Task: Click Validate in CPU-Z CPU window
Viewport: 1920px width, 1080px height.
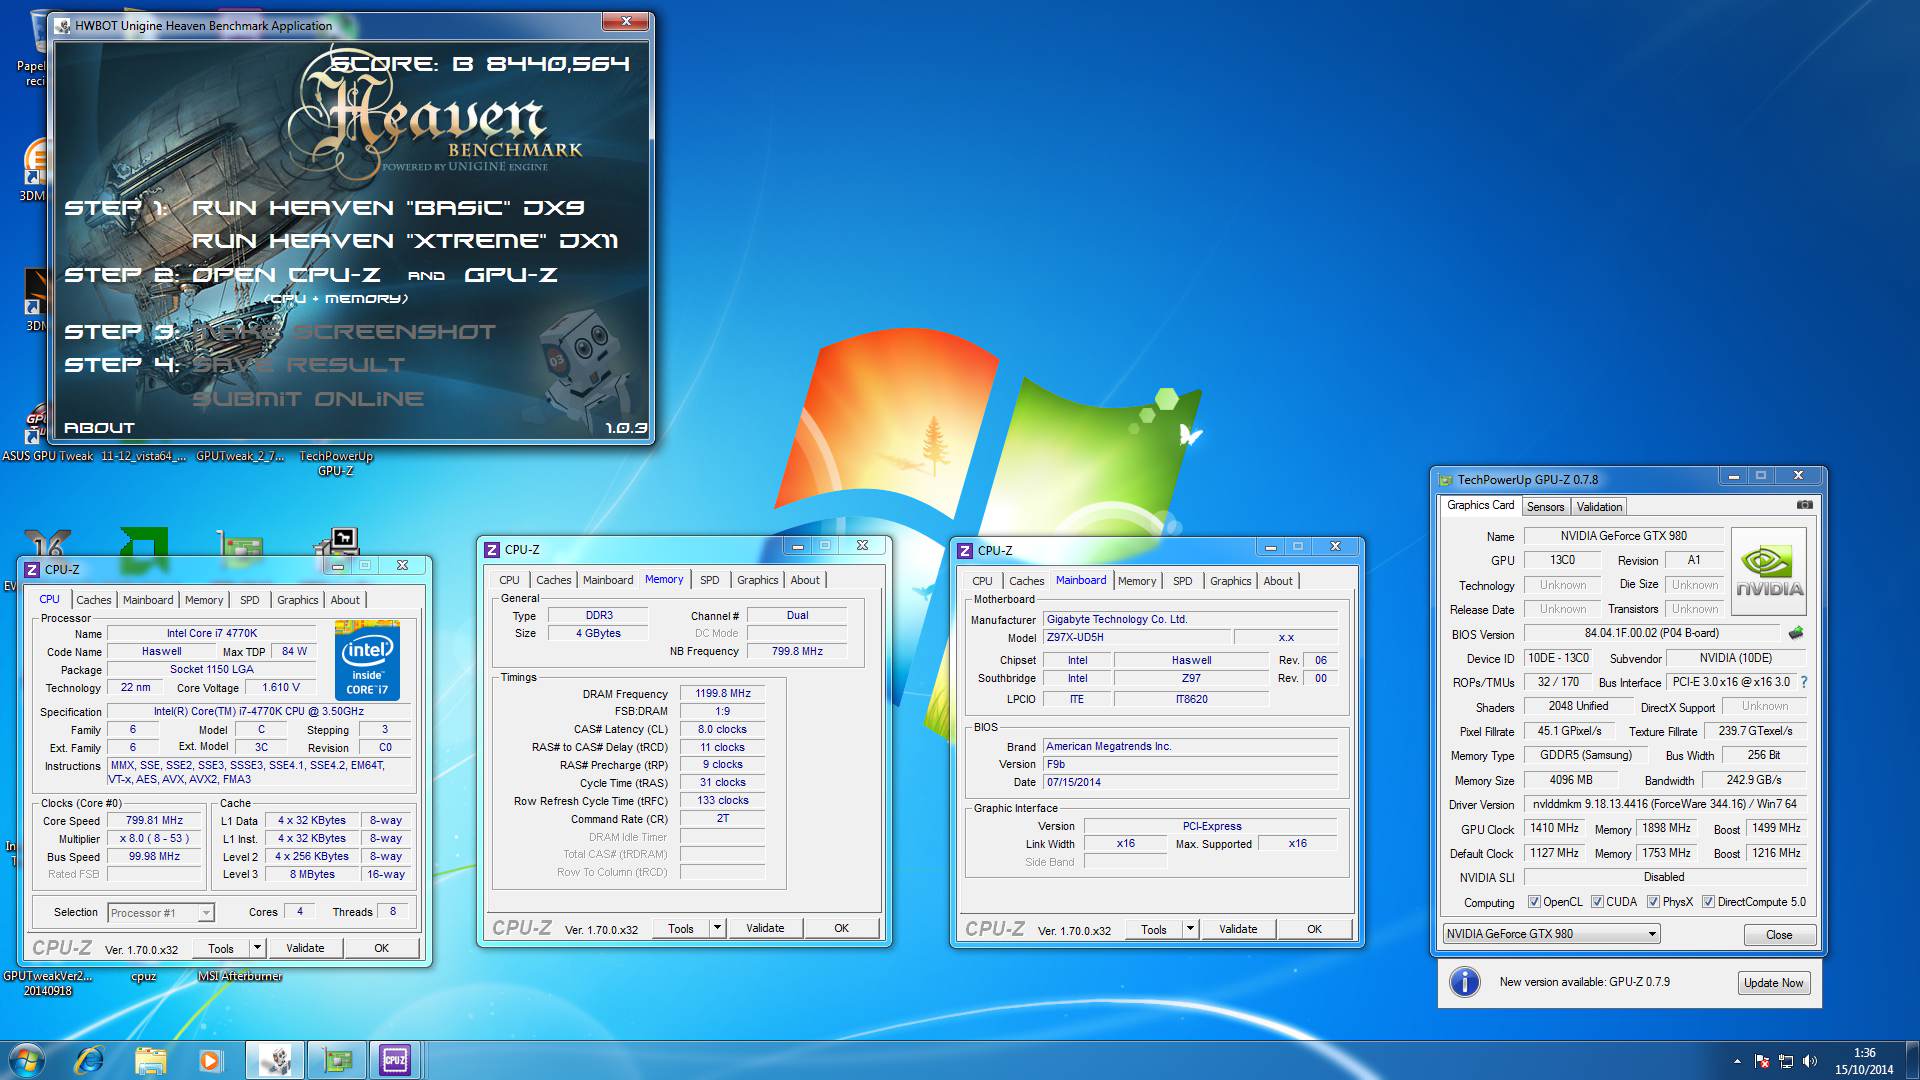Action: (305, 948)
